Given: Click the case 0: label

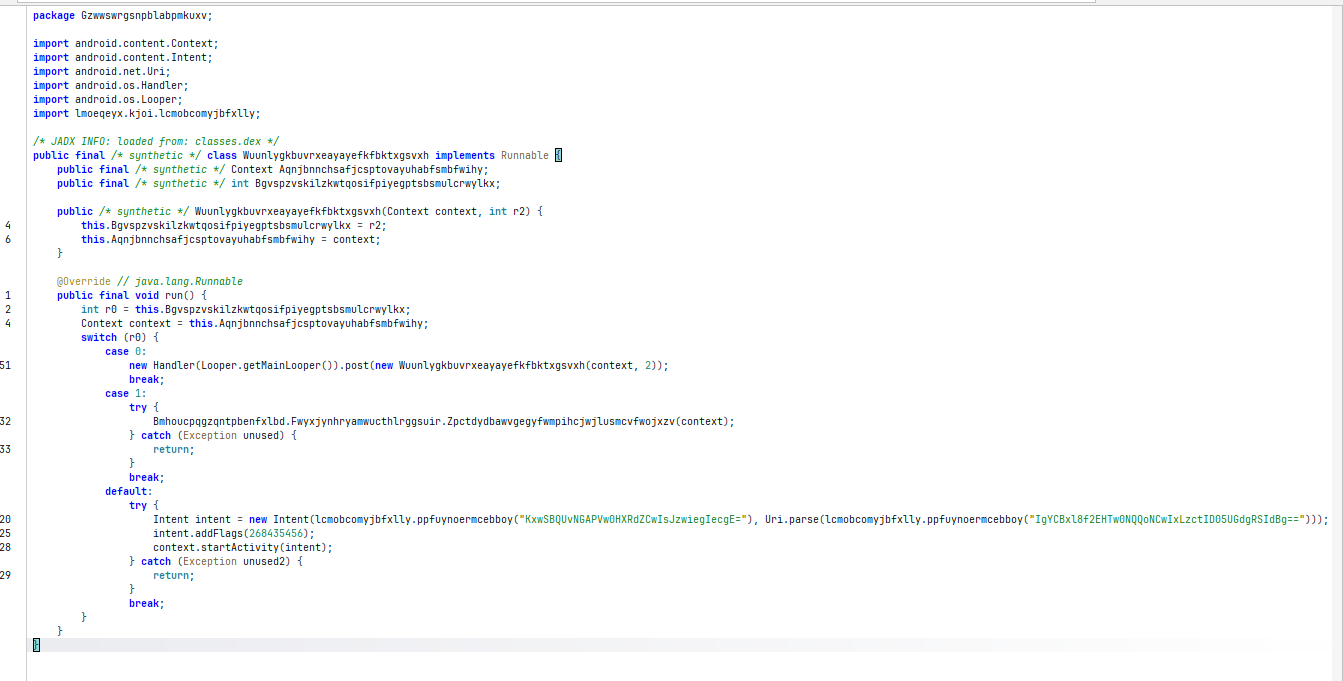Looking at the screenshot, I should [126, 351].
